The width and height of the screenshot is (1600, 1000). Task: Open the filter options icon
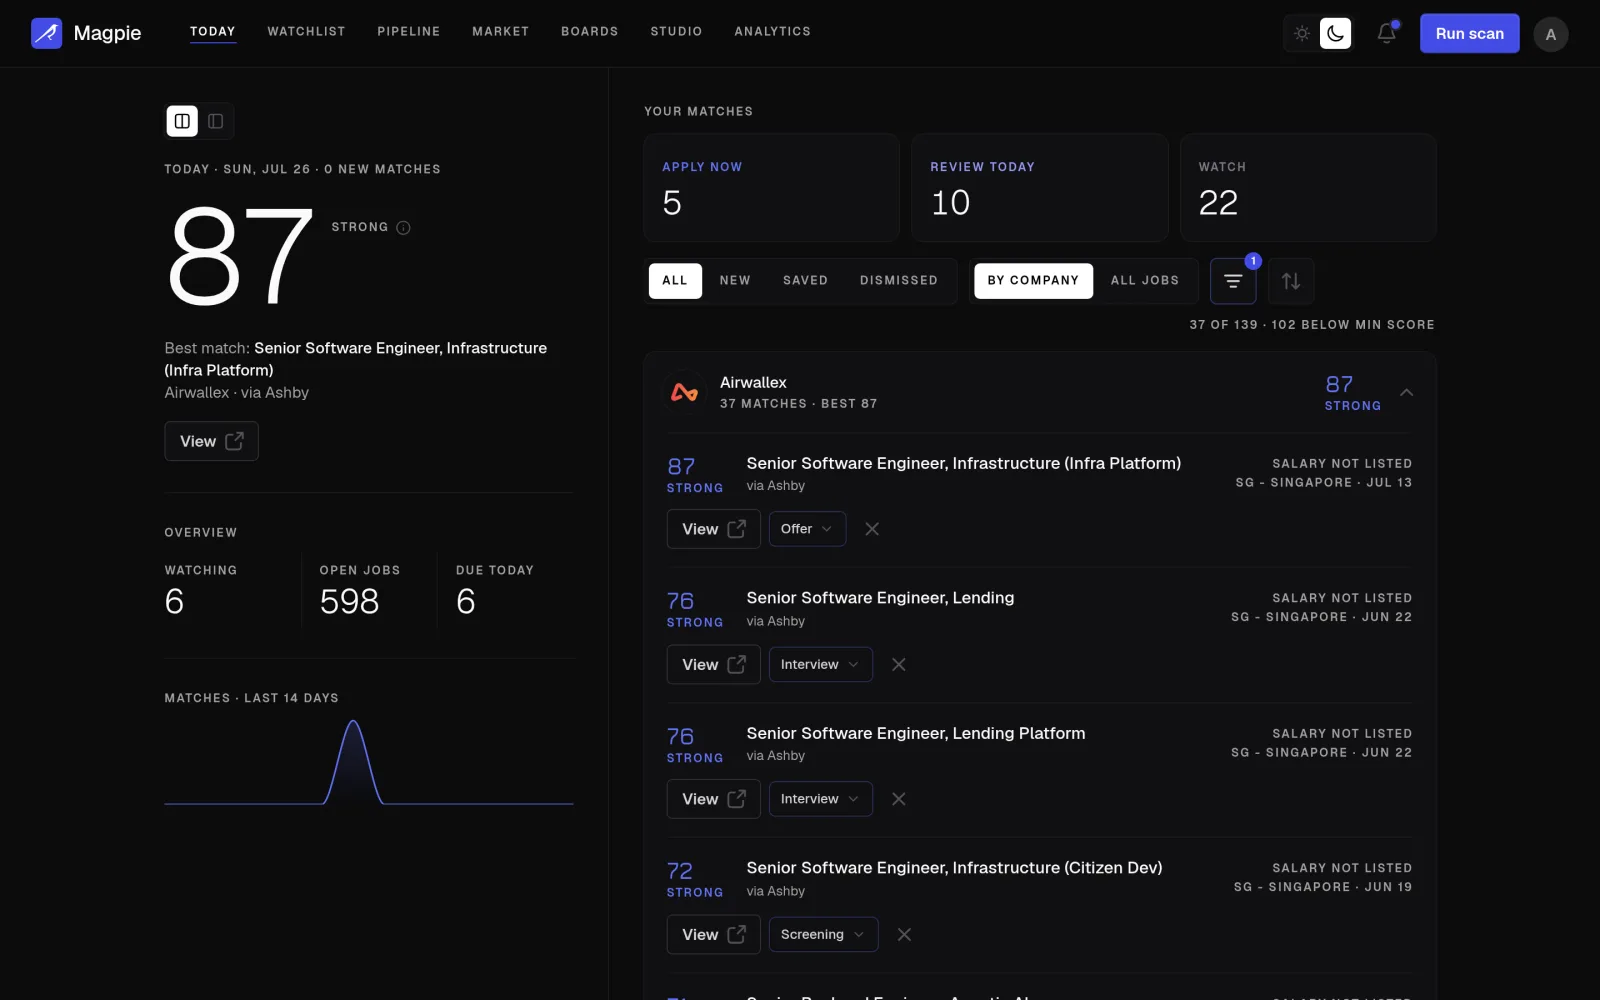(1233, 281)
